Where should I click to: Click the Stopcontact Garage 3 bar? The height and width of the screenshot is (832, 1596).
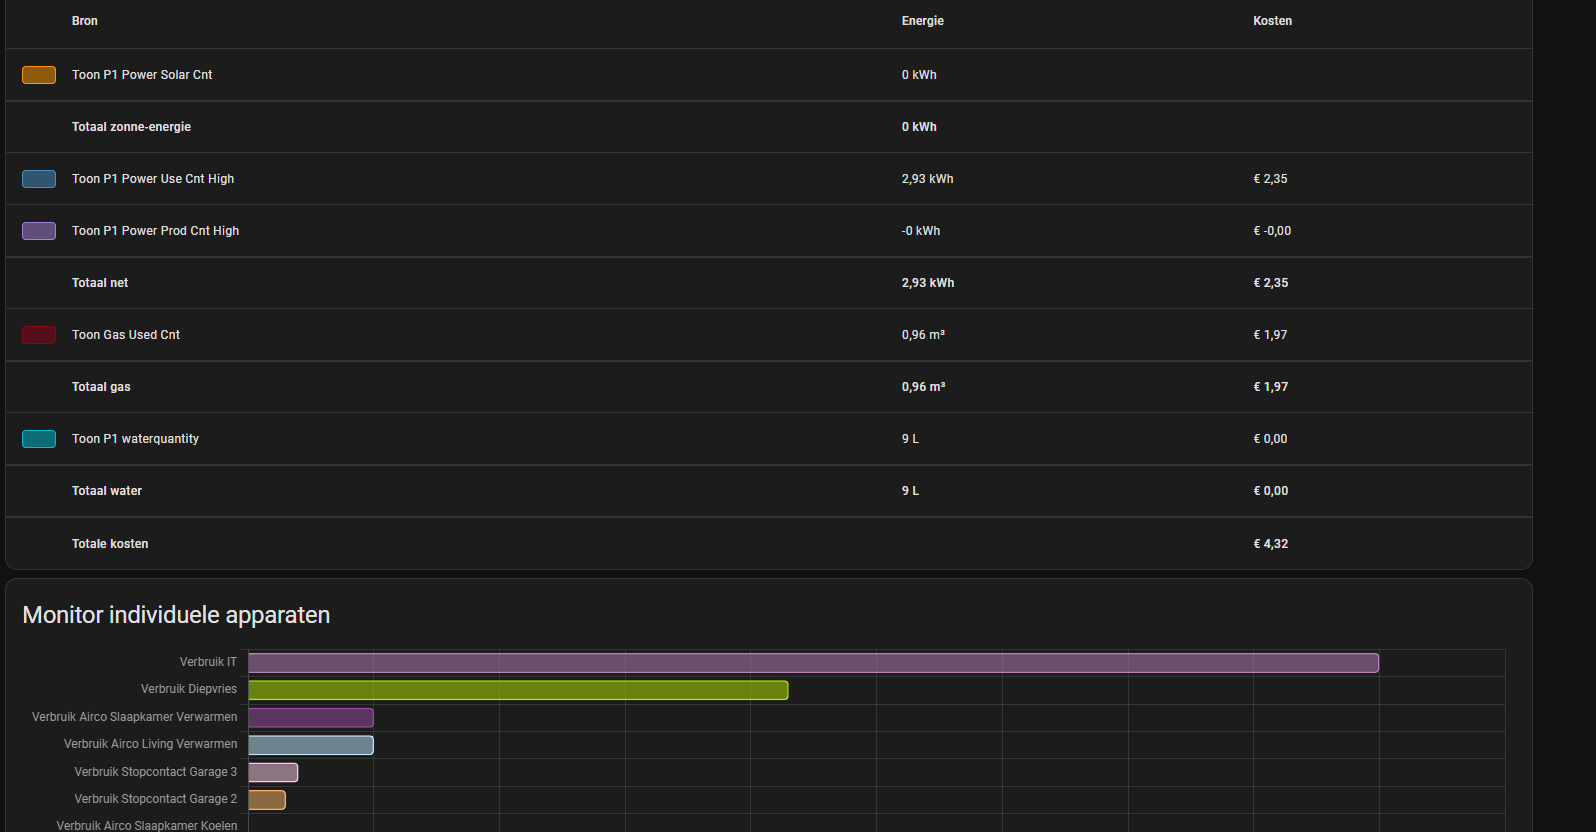pos(273,772)
